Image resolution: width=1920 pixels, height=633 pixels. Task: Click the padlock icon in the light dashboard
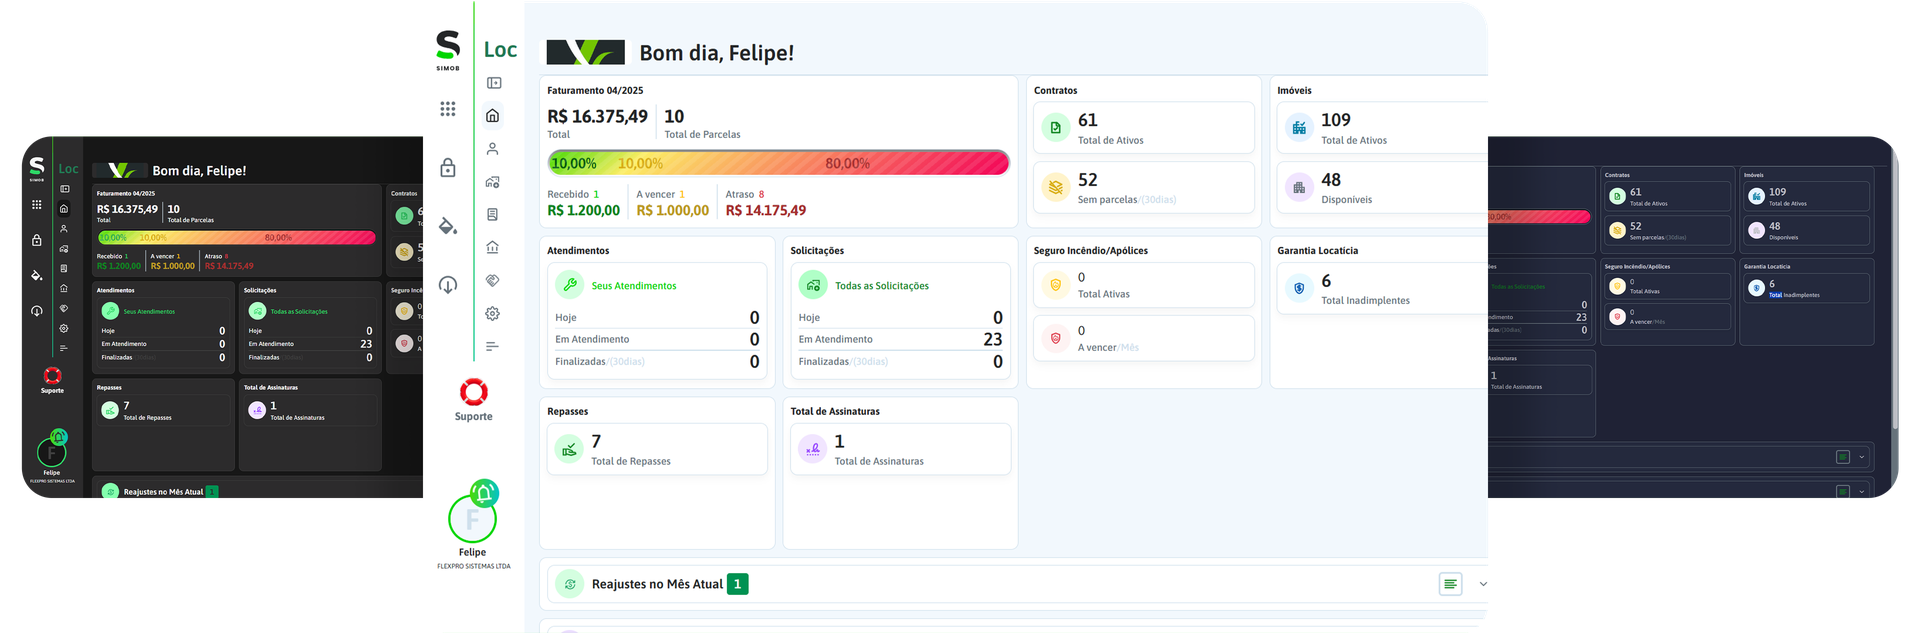pyautogui.click(x=448, y=167)
